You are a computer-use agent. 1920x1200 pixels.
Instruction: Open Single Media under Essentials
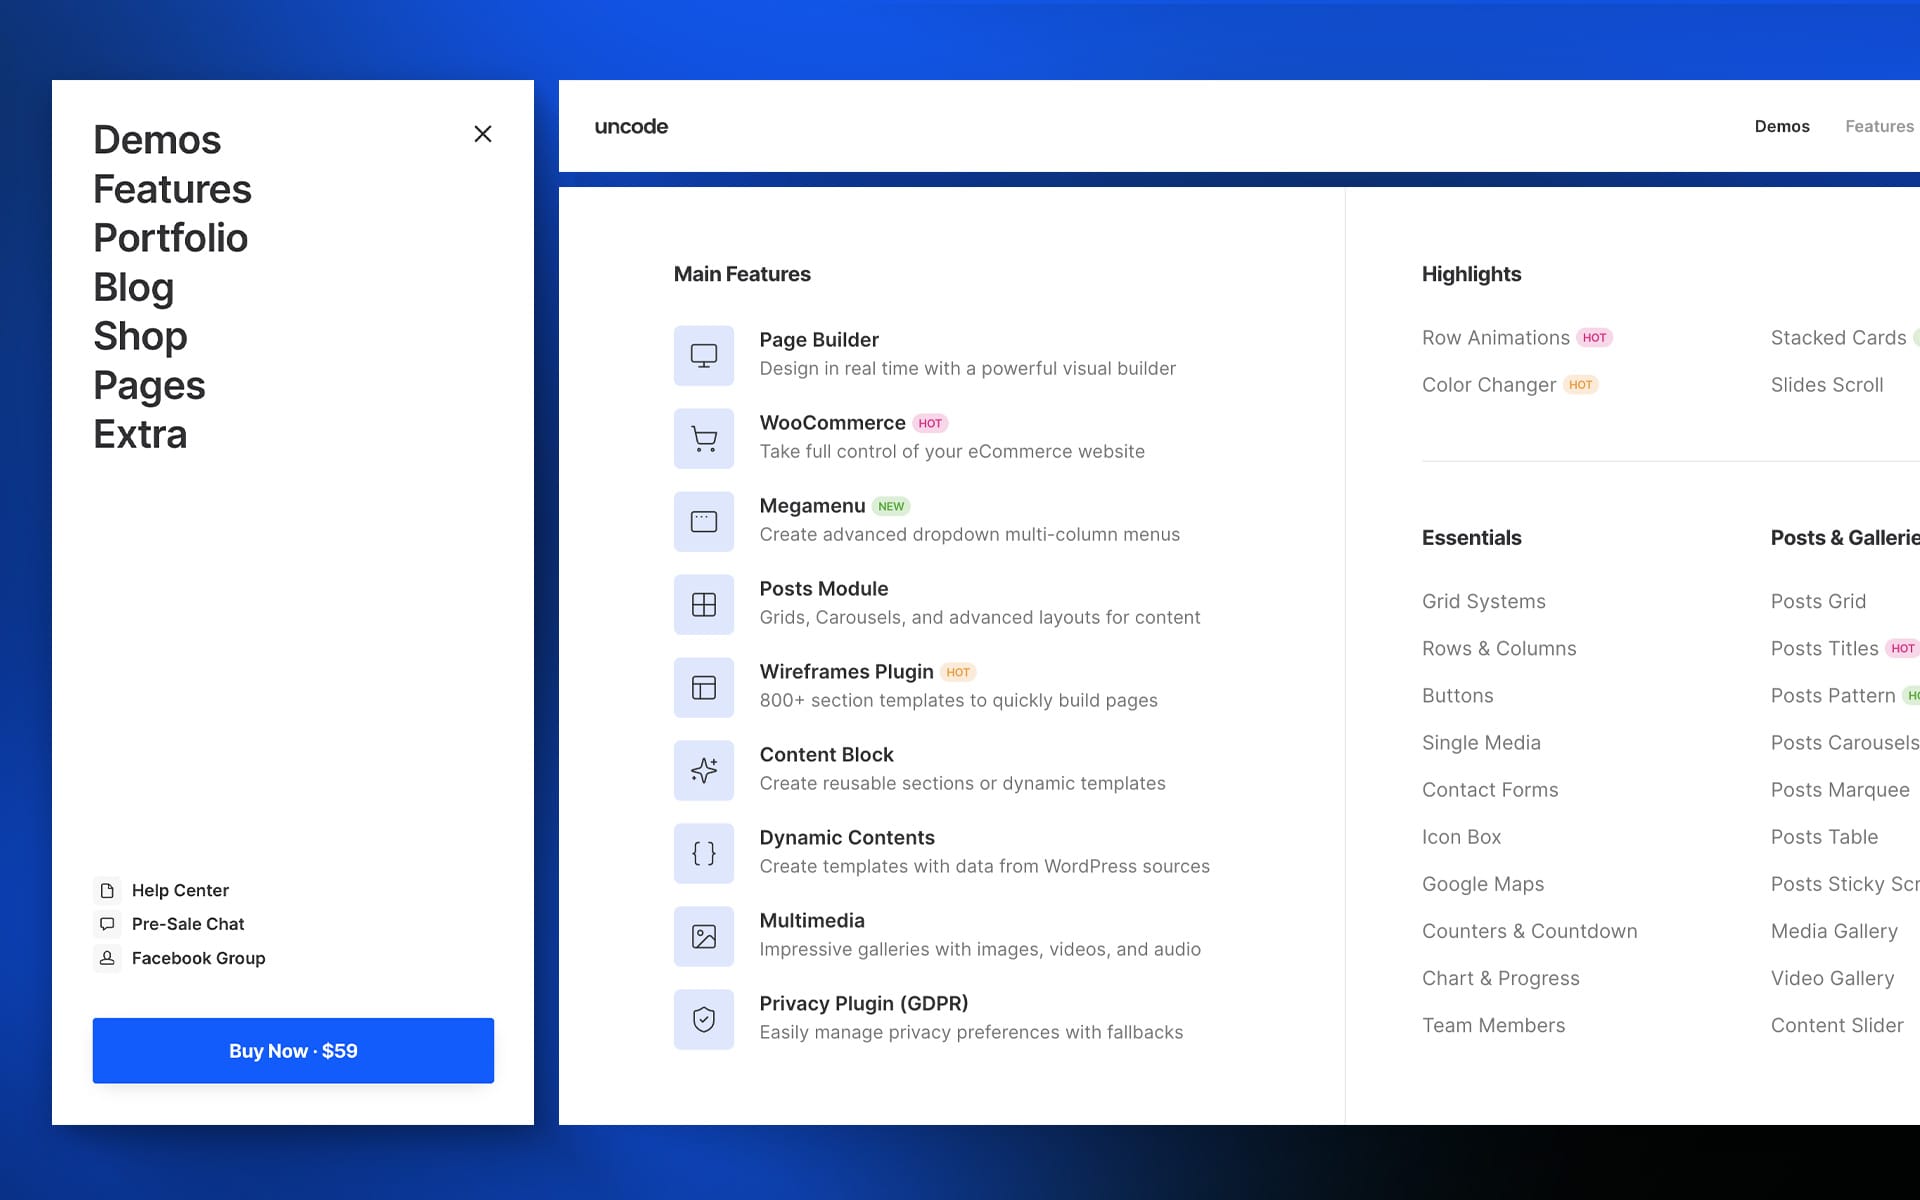coord(1481,743)
